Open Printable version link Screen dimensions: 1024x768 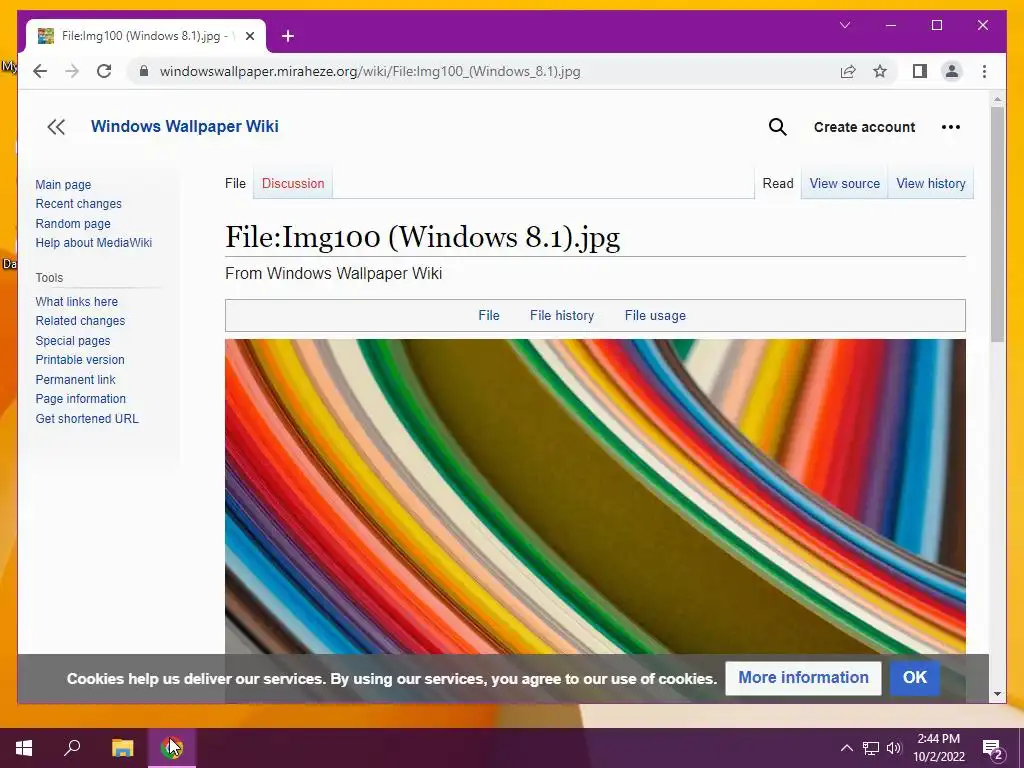point(80,360)
